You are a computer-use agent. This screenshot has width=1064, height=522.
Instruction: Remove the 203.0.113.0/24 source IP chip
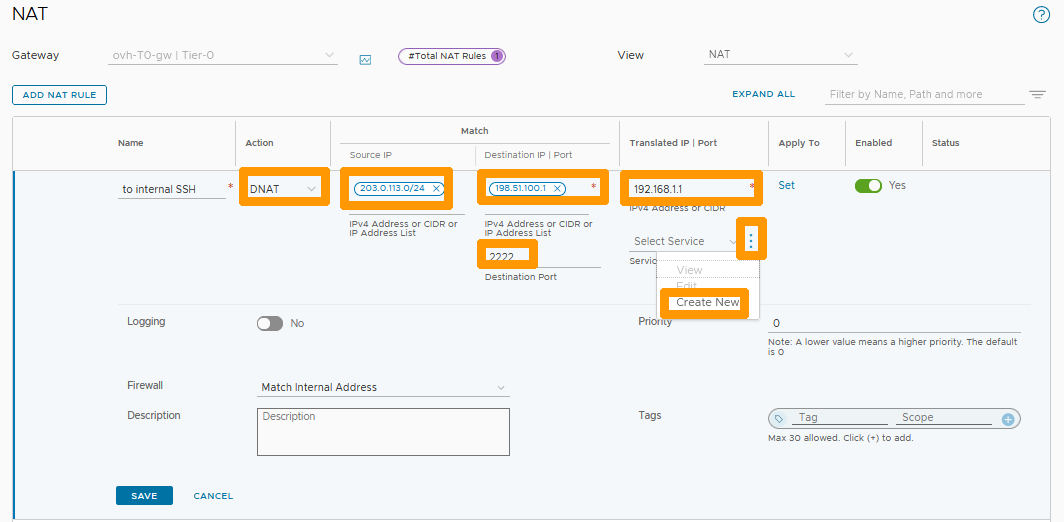click(436, 188)
